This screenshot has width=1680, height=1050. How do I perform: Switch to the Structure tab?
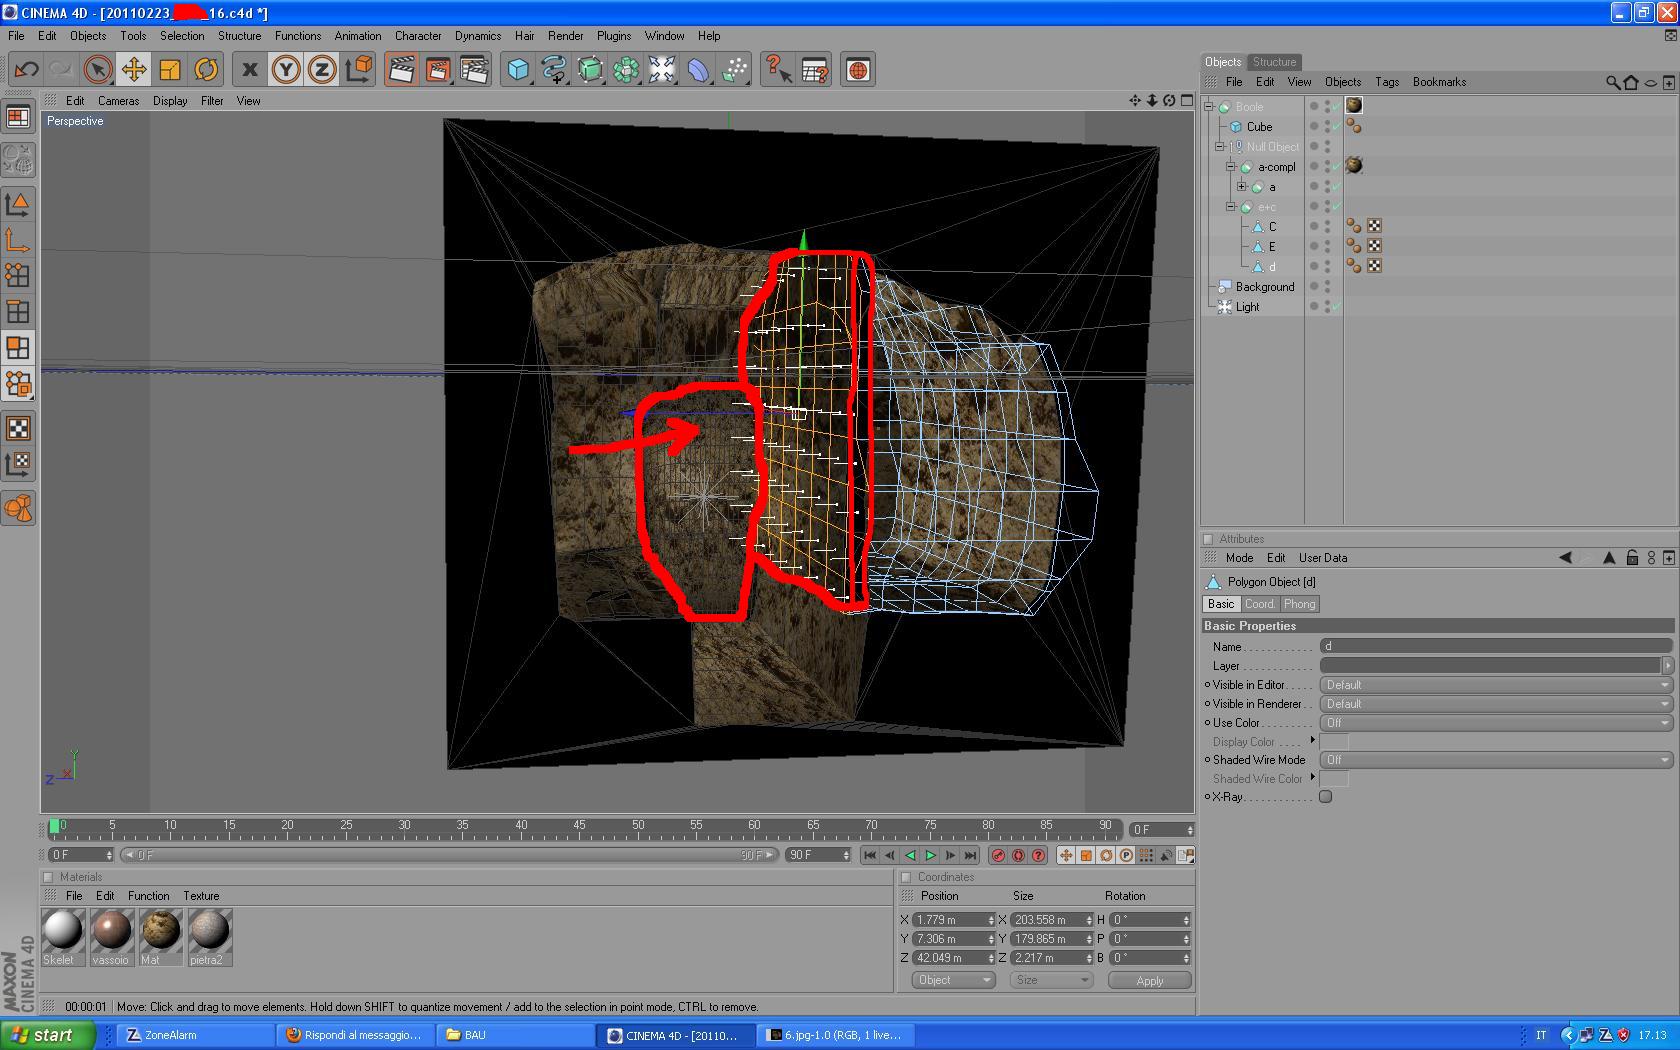(1274, 62)
